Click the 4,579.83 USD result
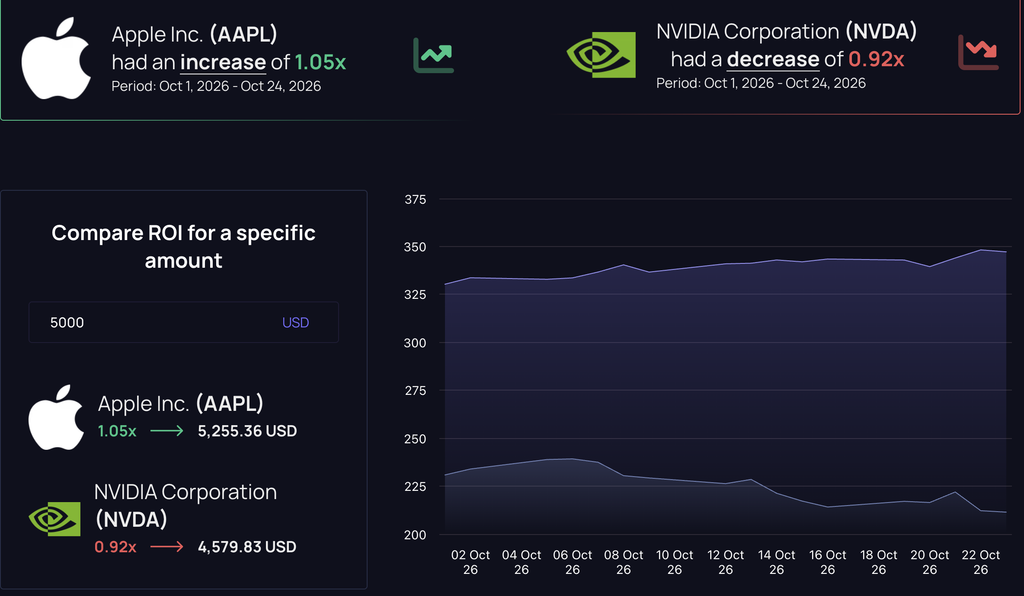 (x=247, y=546)
